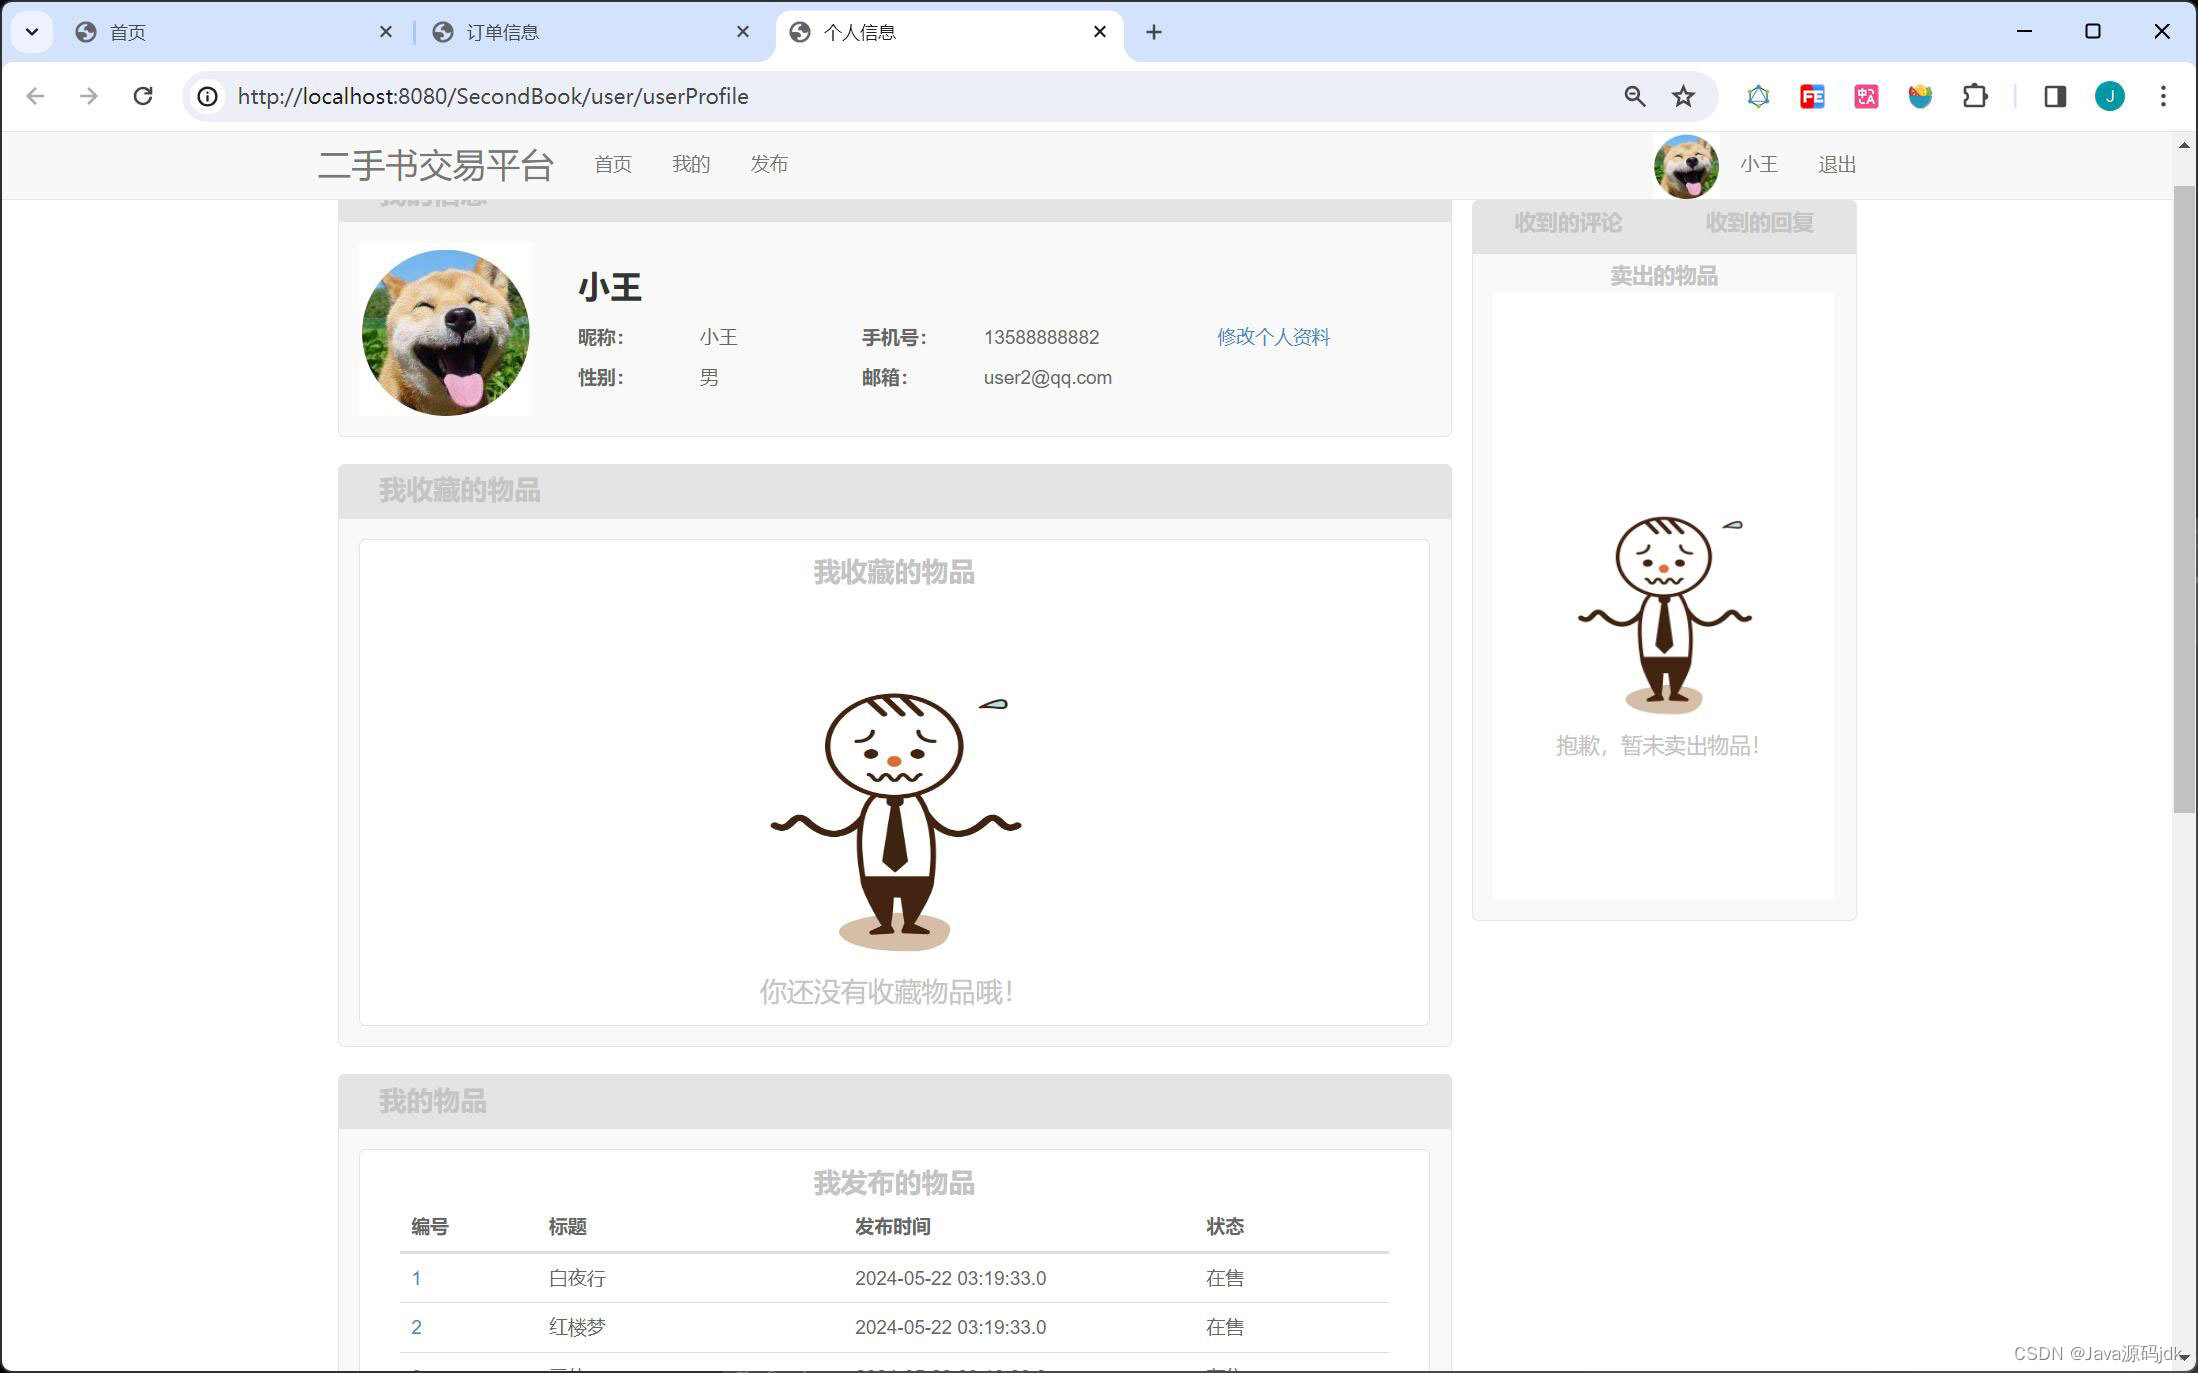The height and width of the screenshot is (1373, 2198).
Task: Click the page vertical scrollbar thumb
Action: point(2184,500)
